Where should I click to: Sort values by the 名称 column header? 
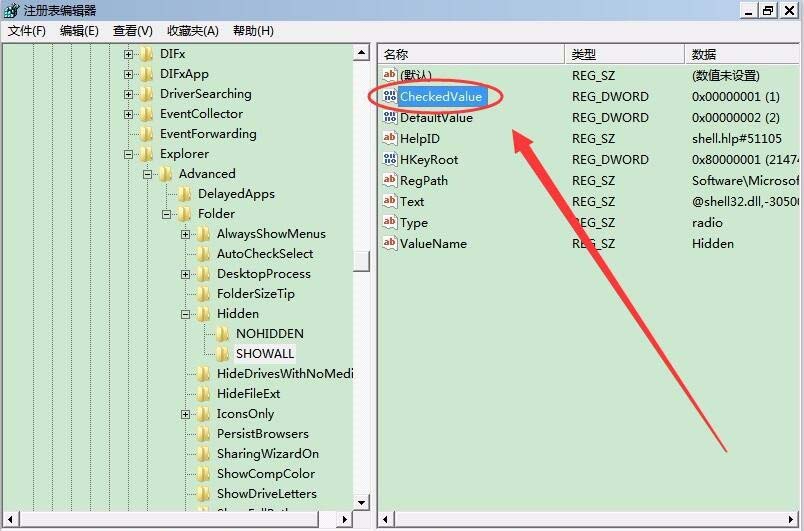pyautogui.click(x=472, y=54)
